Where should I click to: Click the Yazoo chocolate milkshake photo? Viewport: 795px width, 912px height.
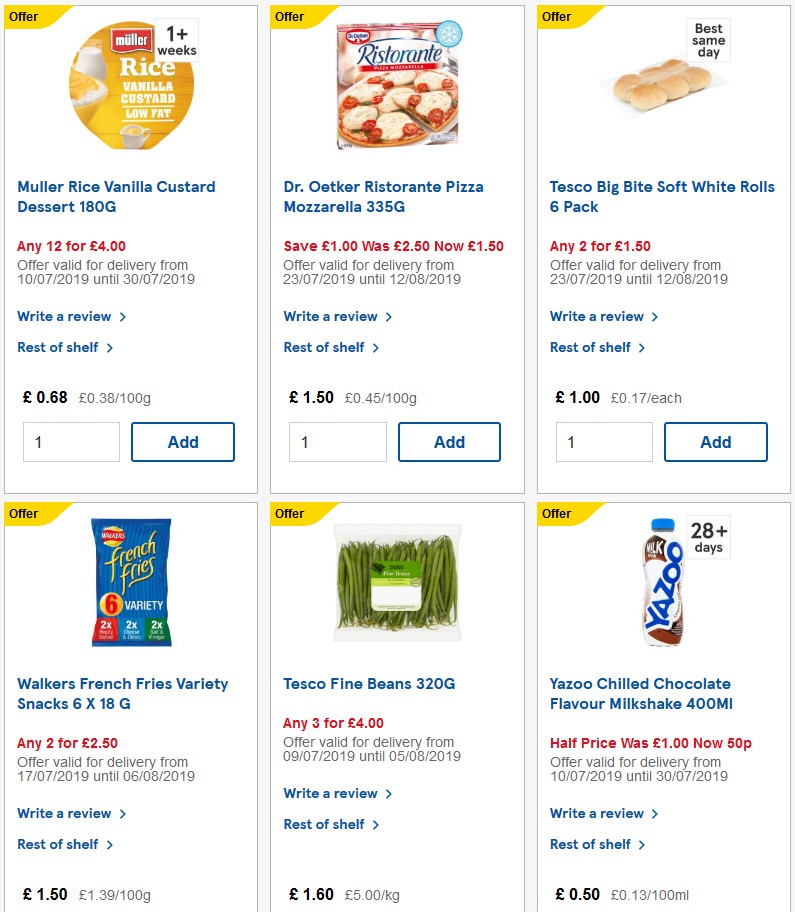(662, 583)
